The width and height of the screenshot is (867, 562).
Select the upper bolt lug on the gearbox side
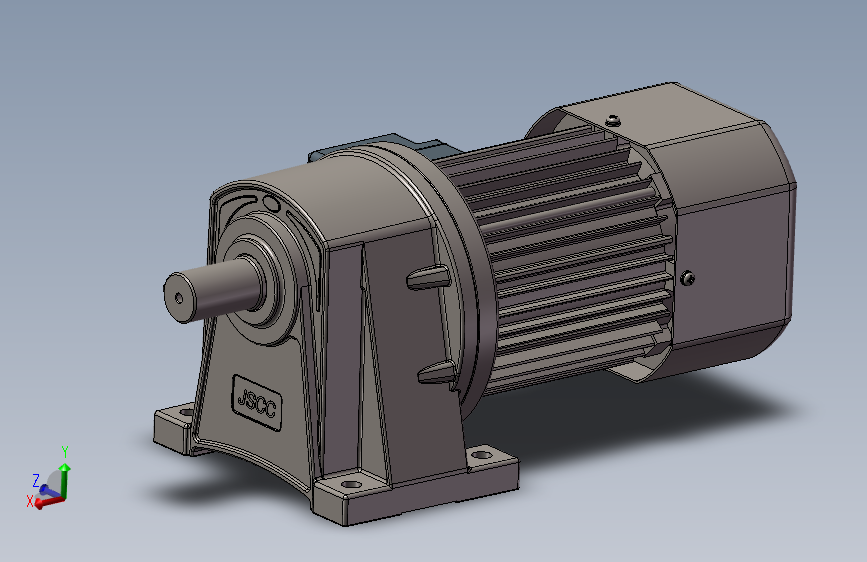(429, 277)
